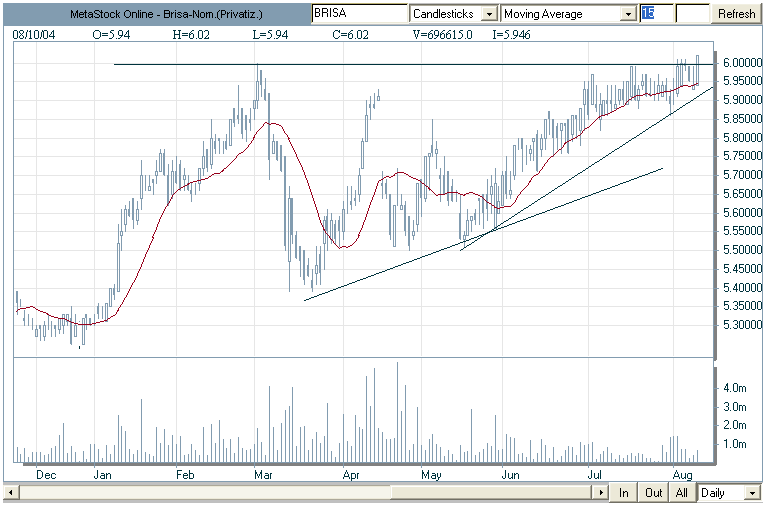Viewport: 766px width, 508px height.
Task: Open the Moving Average indicator dropdown arrow
Action: coord(628,14)
